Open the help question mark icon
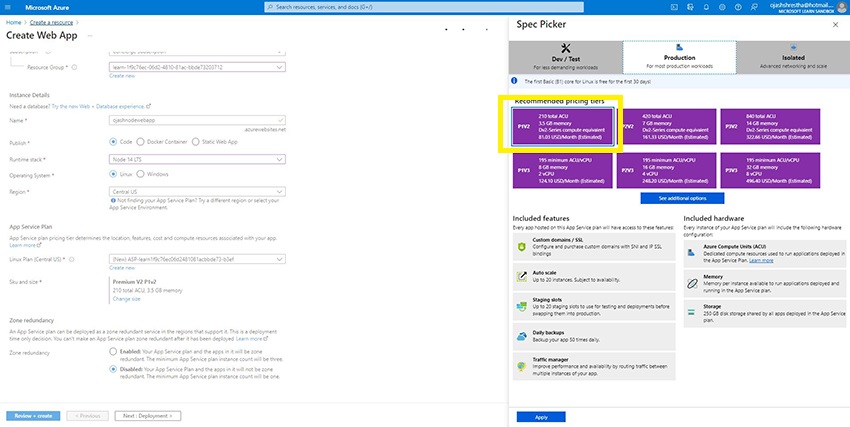 [x=738, y=8]
